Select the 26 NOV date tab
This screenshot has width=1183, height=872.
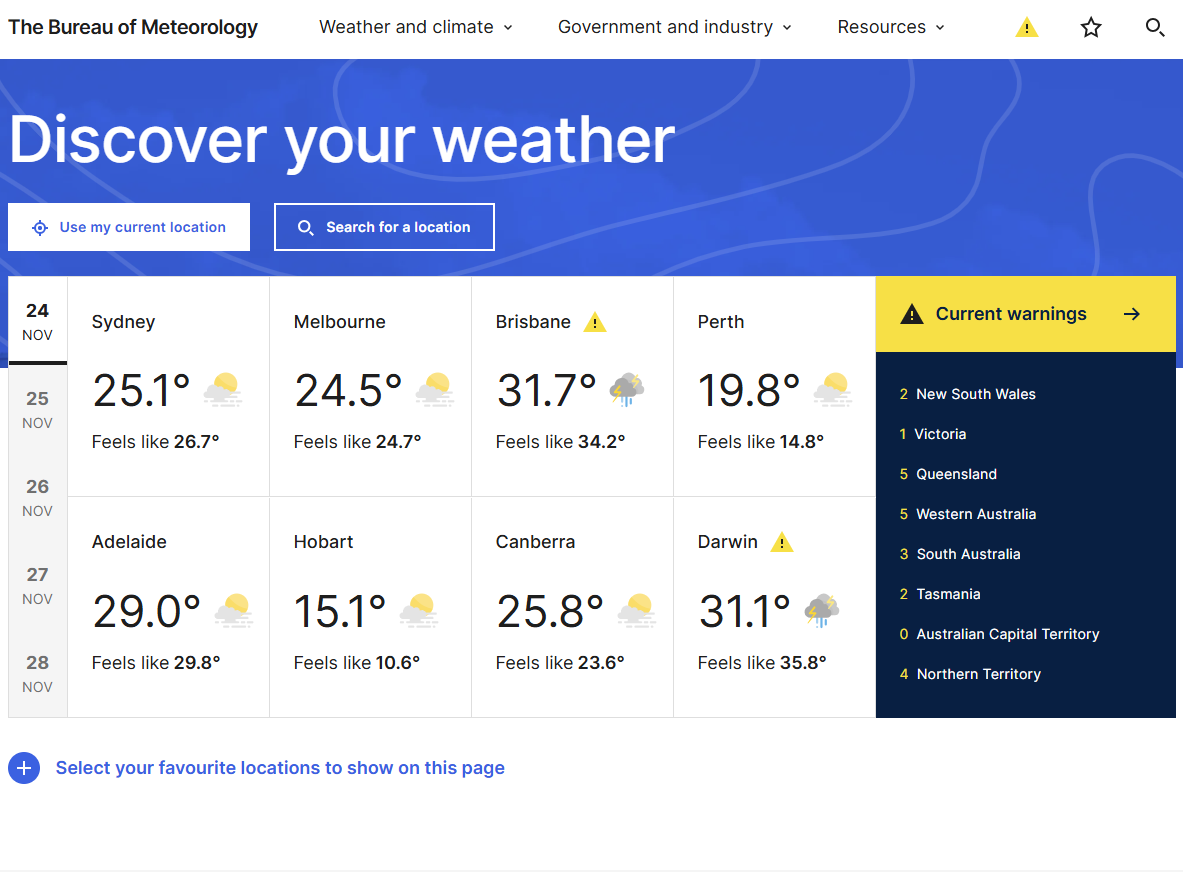[x=38, y=498]
